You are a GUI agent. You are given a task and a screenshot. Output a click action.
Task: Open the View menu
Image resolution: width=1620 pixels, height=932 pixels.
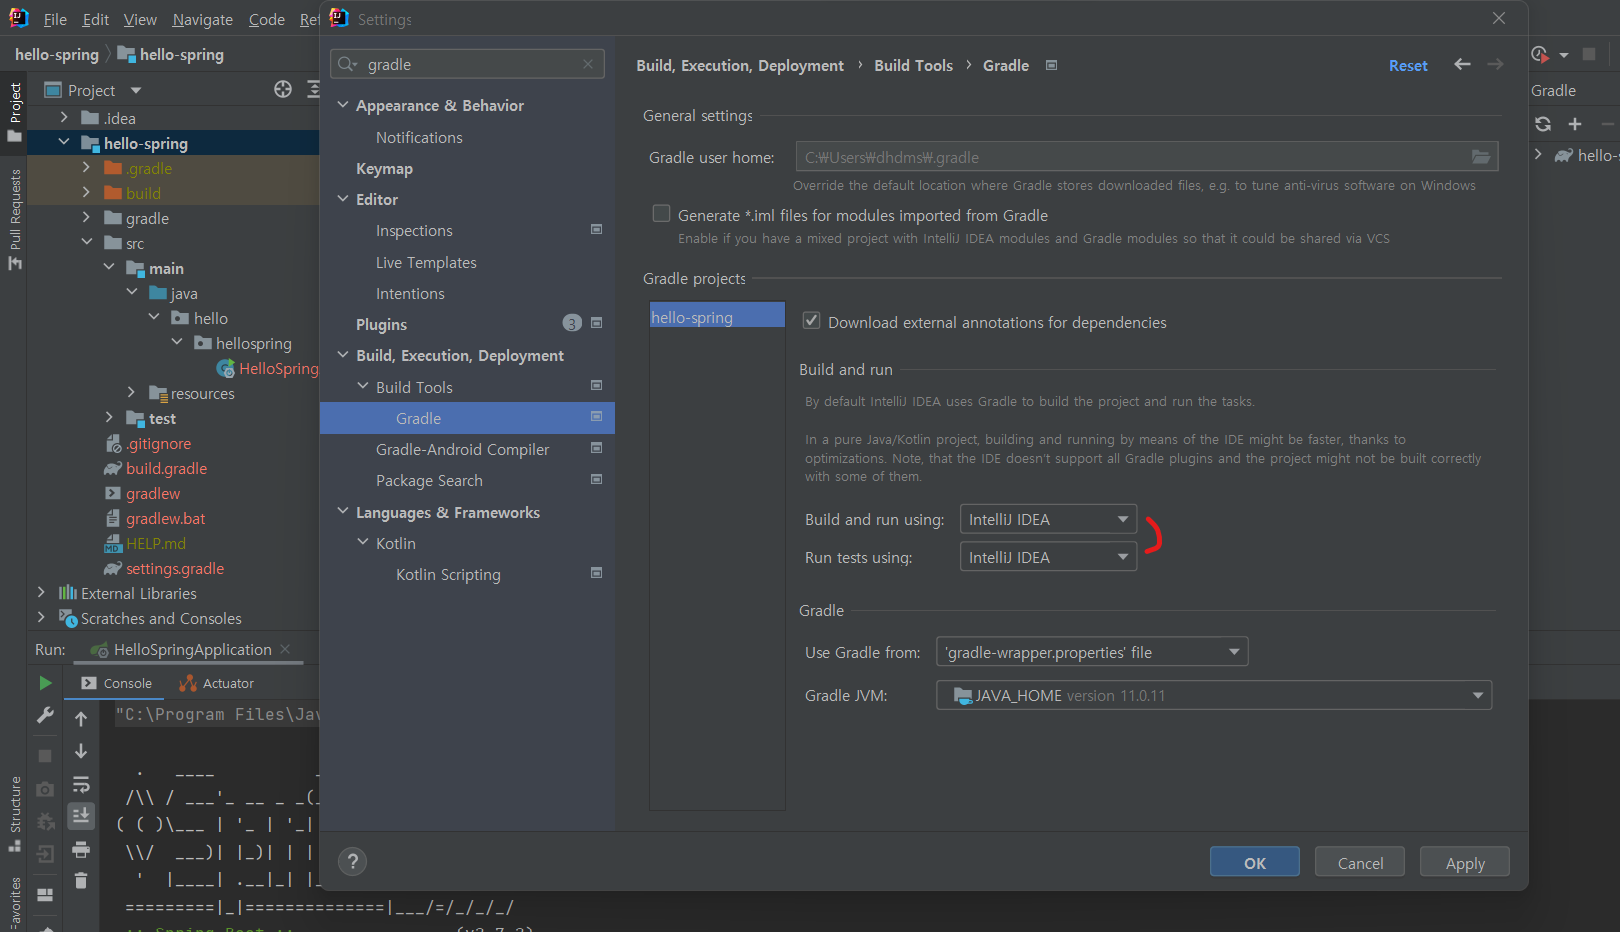140,19
